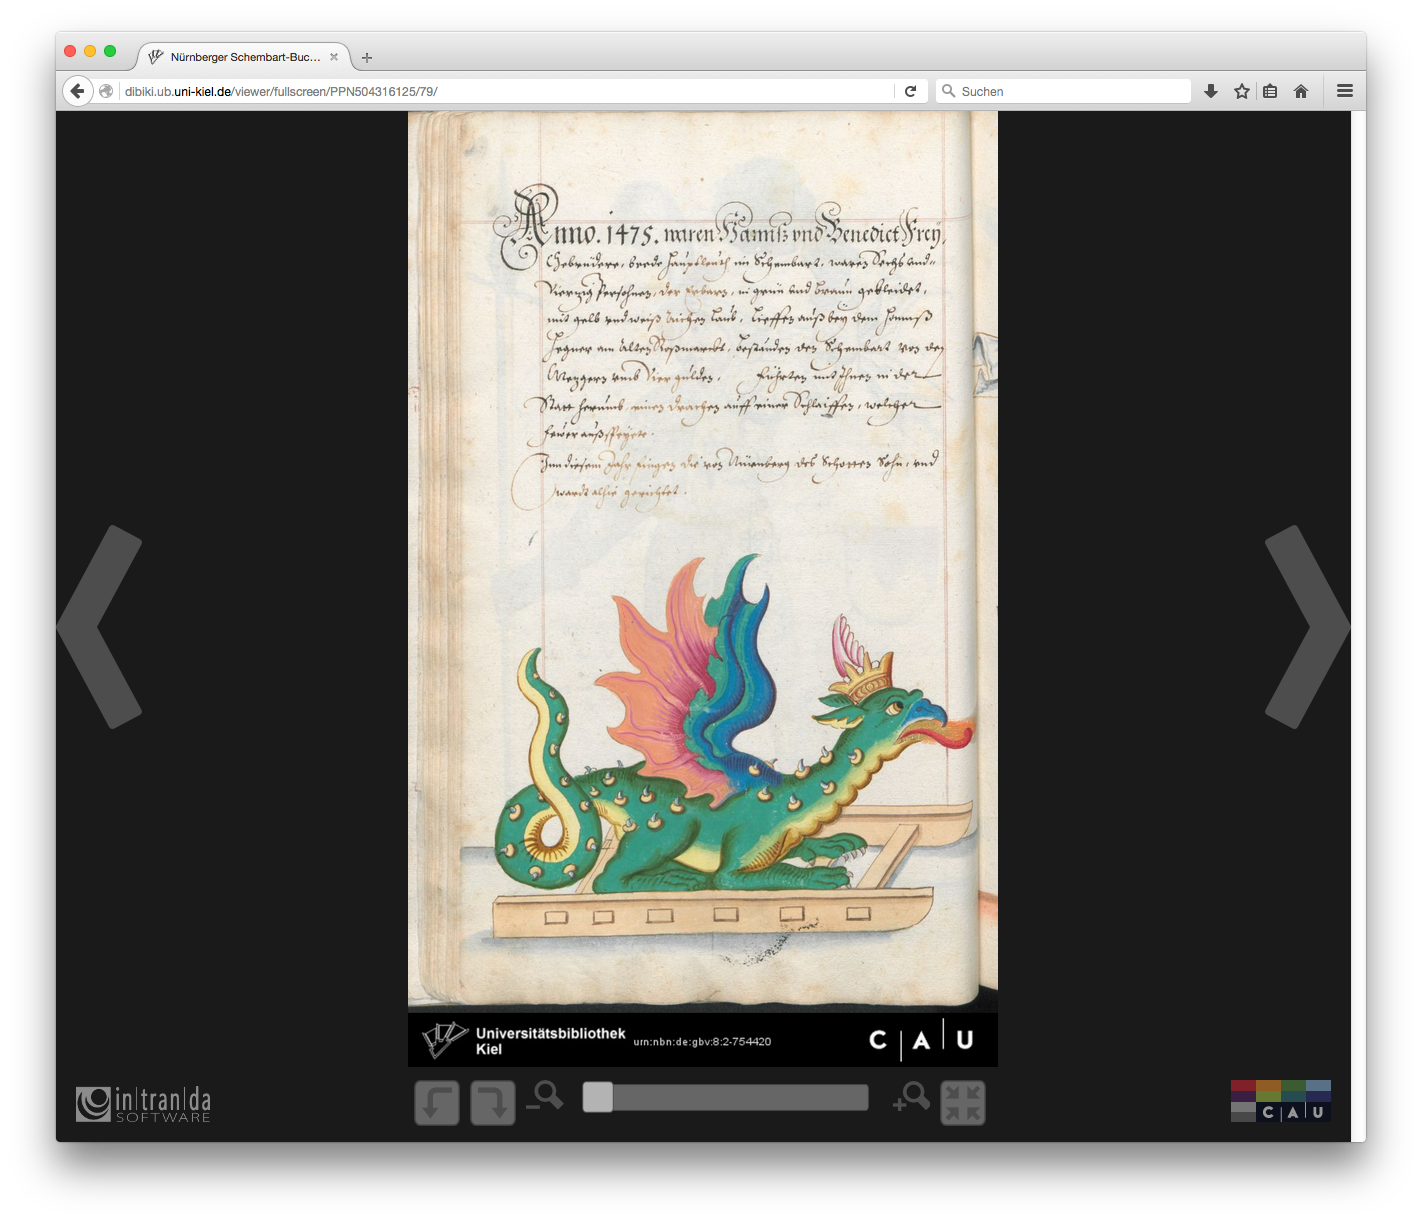Screen dimensions: 1422x1222
Task: Show bookmarks list icon
Action: (1270, 91)
